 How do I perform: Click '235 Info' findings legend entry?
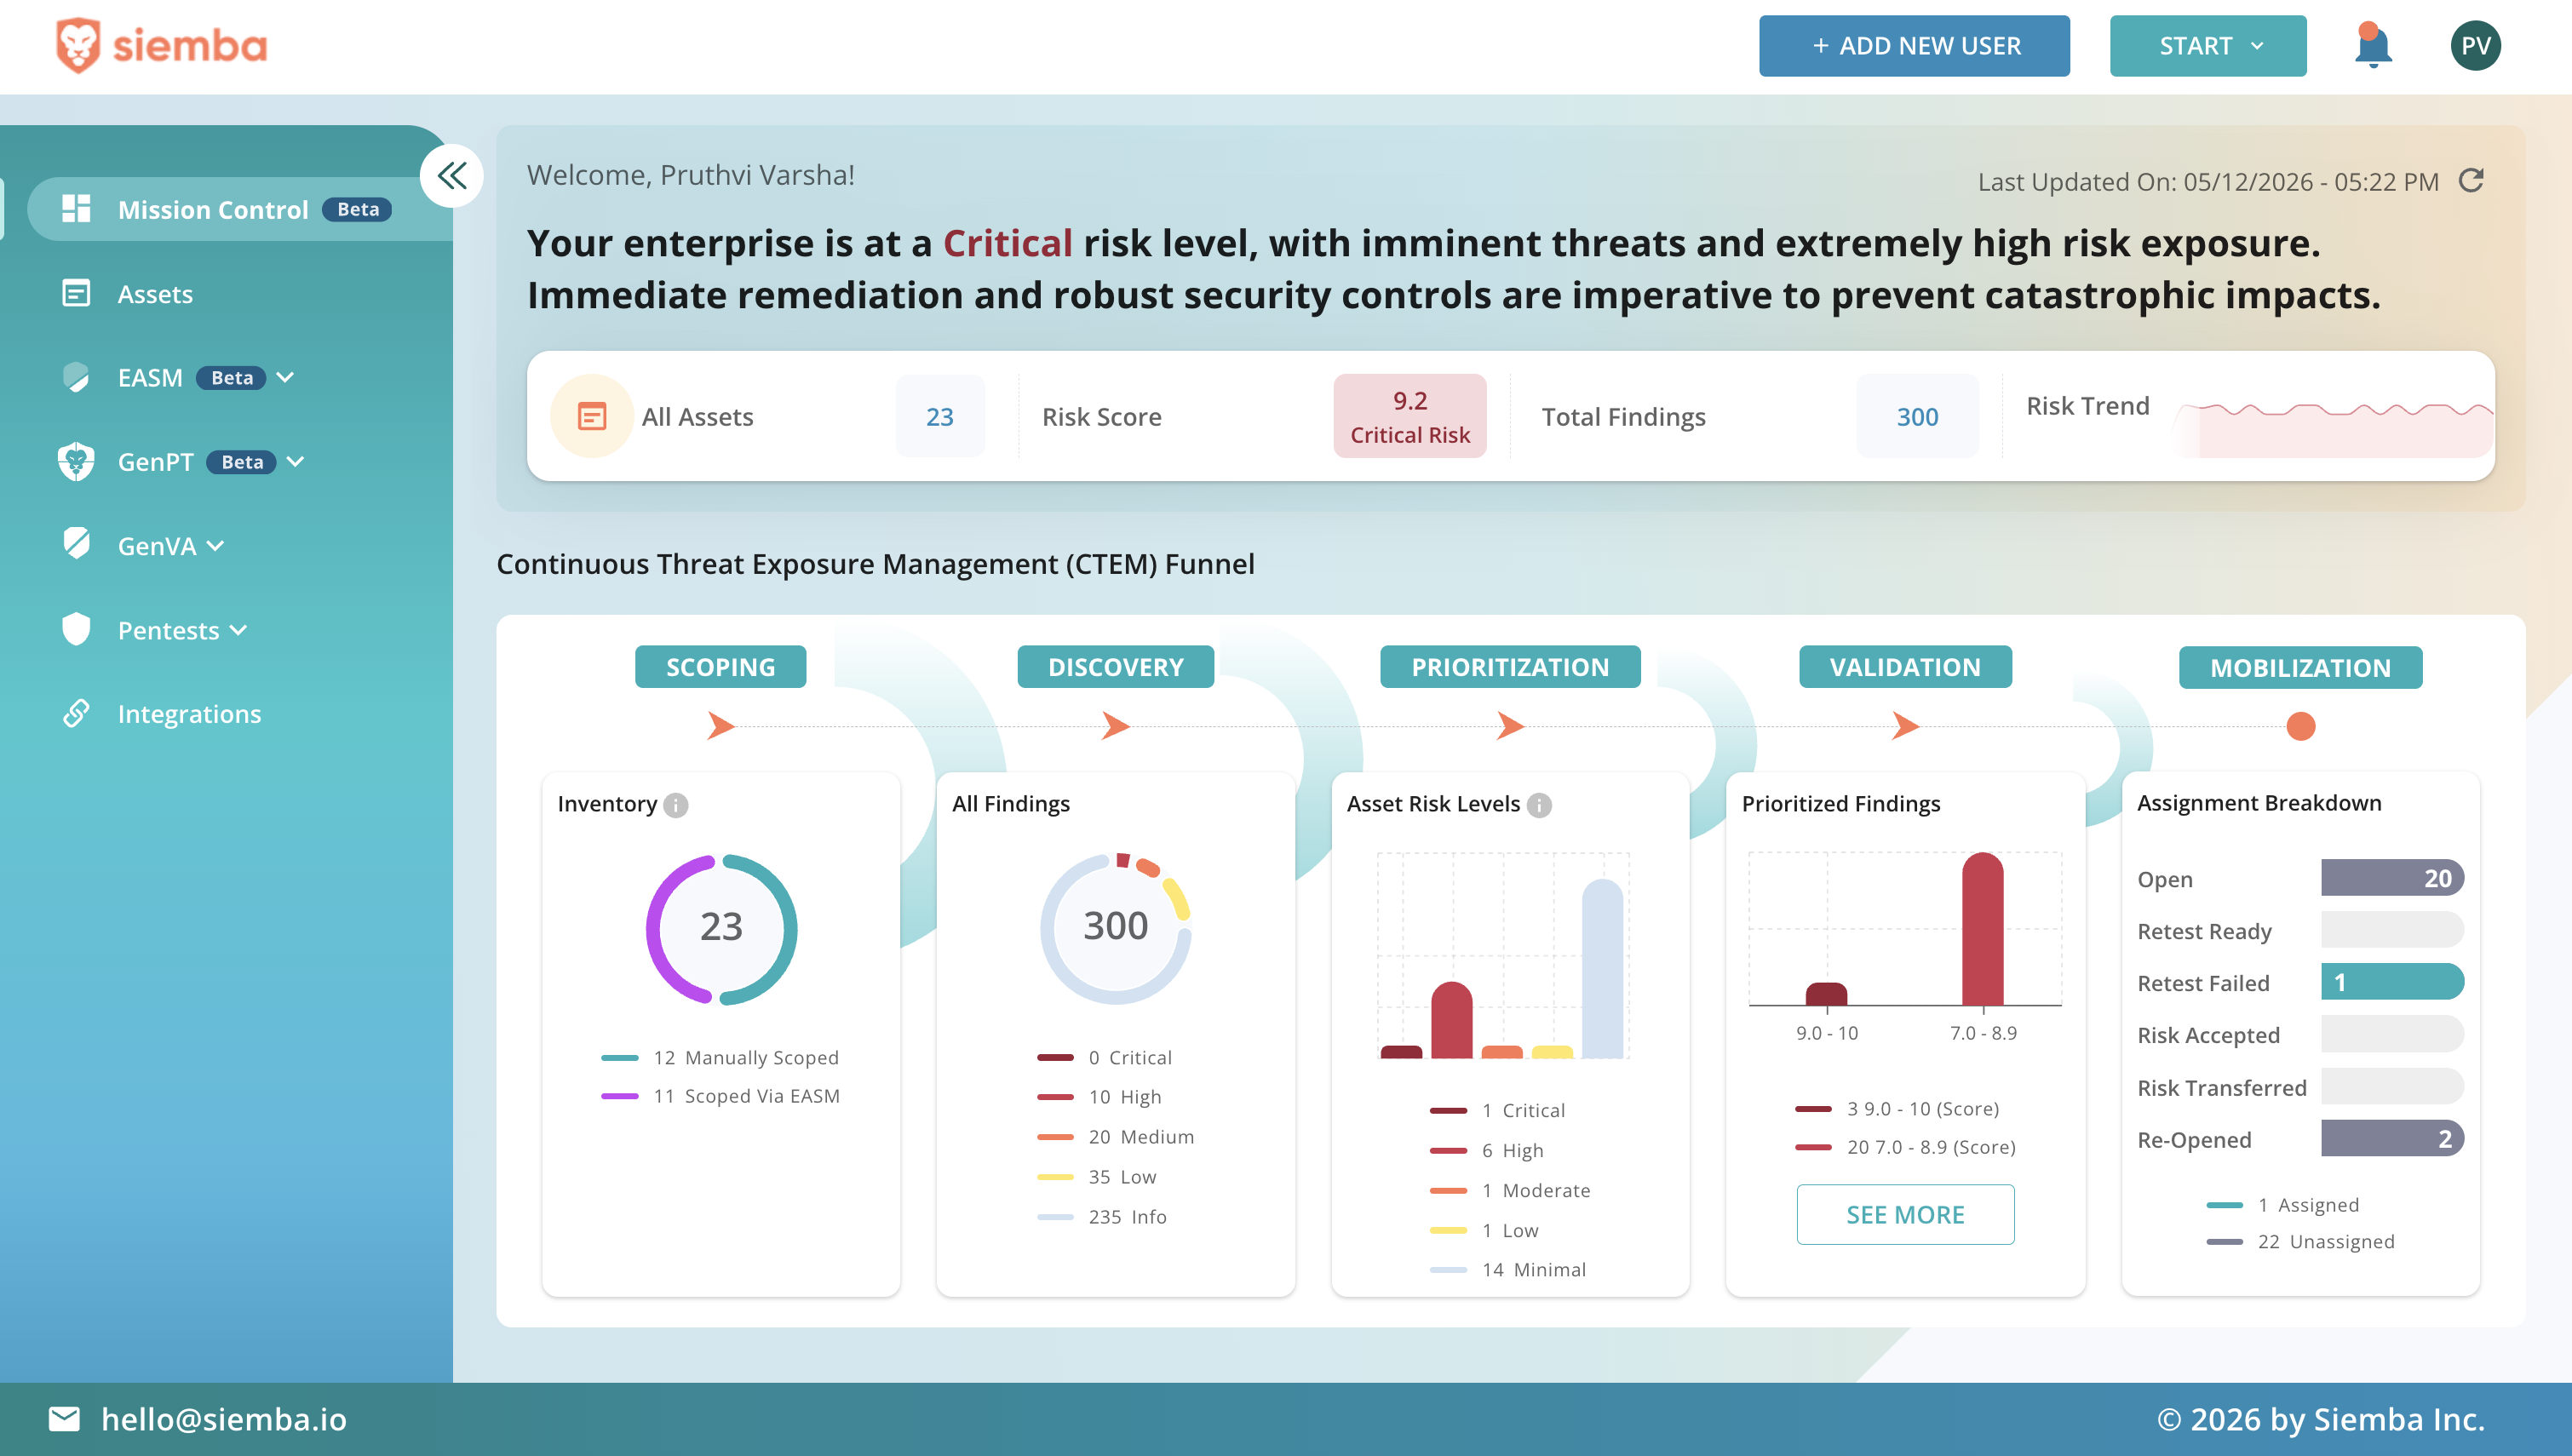(x=1102, y=1217)
